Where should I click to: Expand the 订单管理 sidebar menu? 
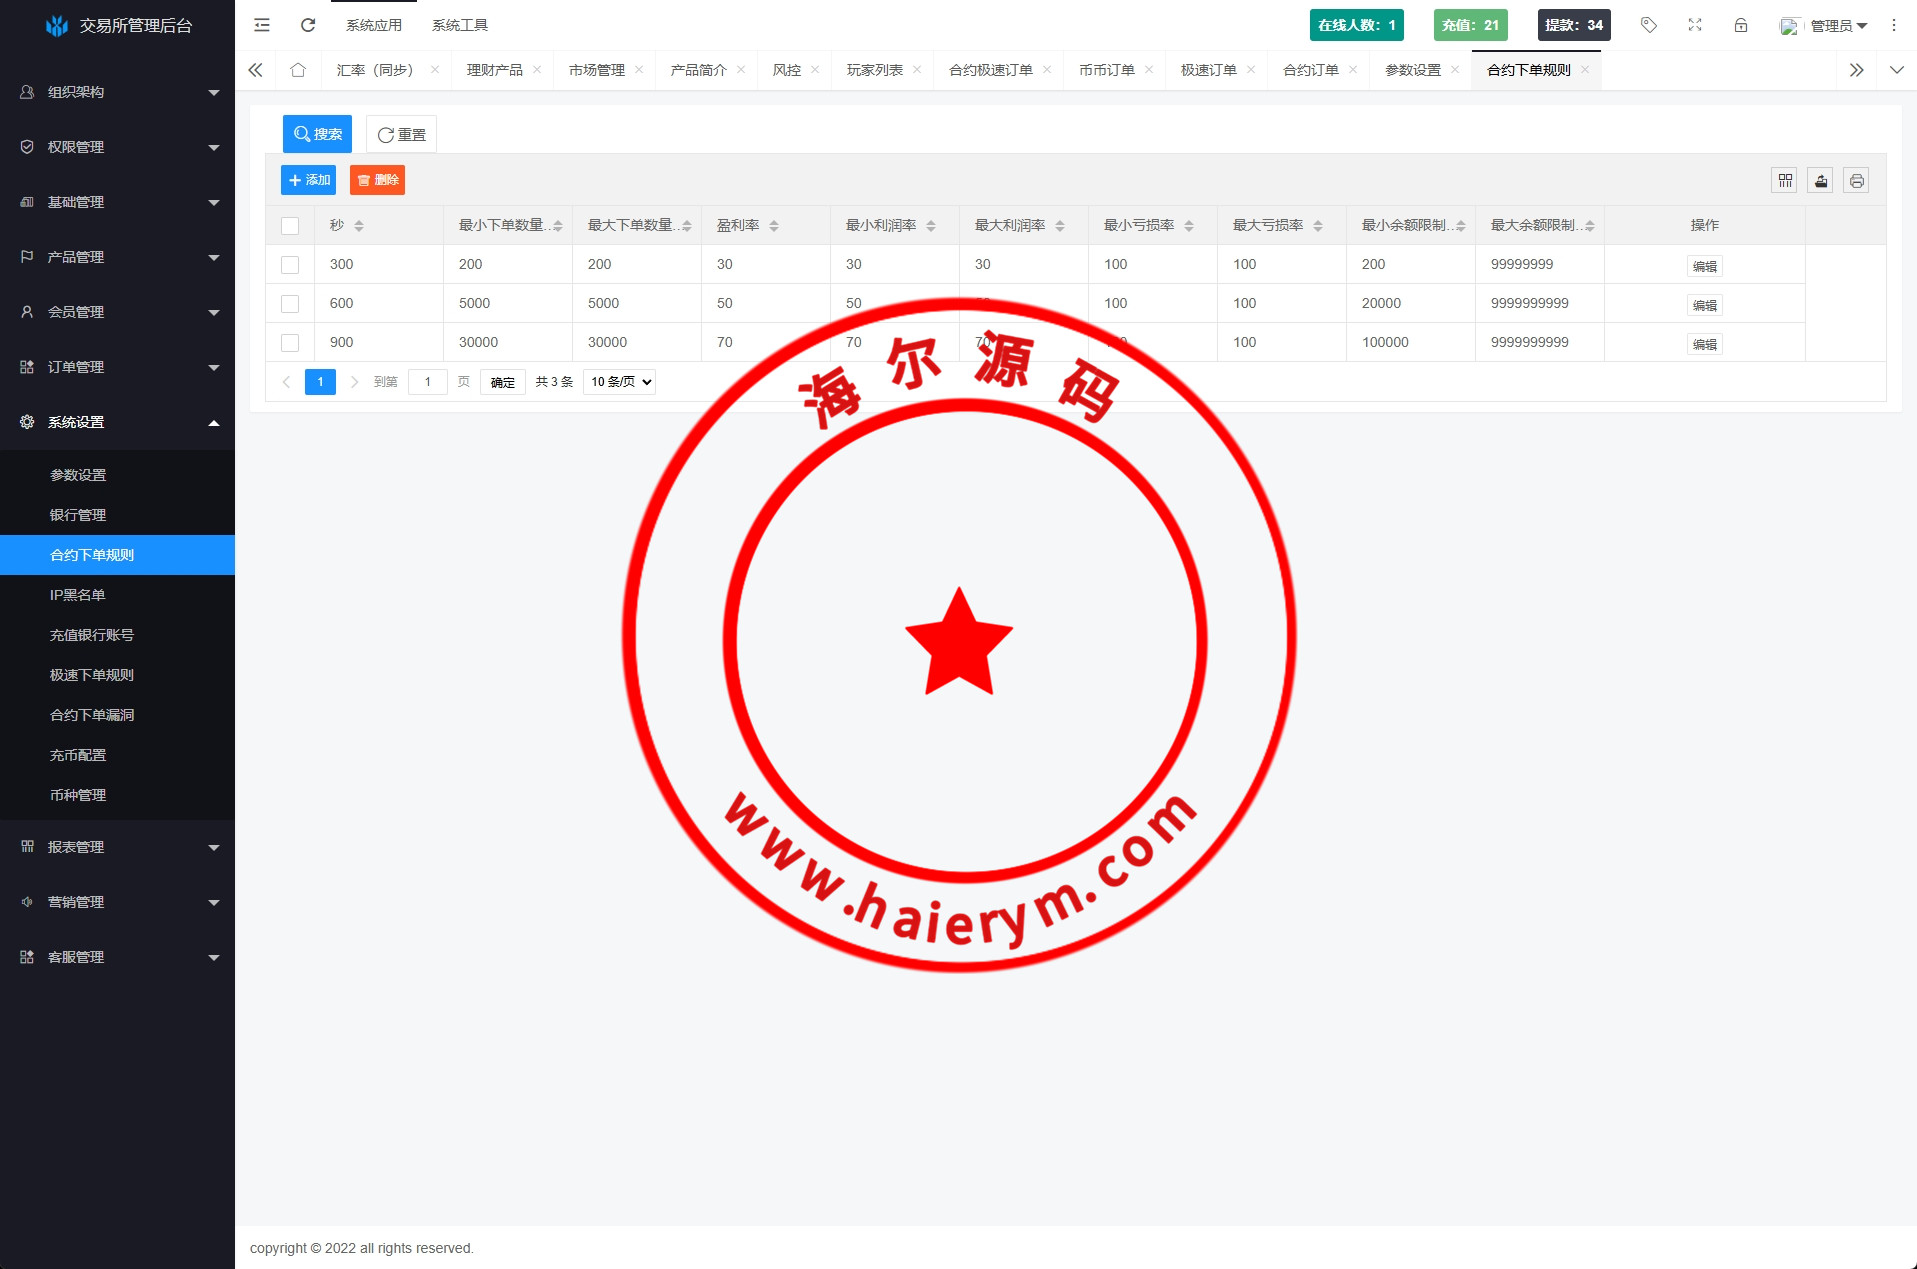pyautogui.click(x=118, y=367)
